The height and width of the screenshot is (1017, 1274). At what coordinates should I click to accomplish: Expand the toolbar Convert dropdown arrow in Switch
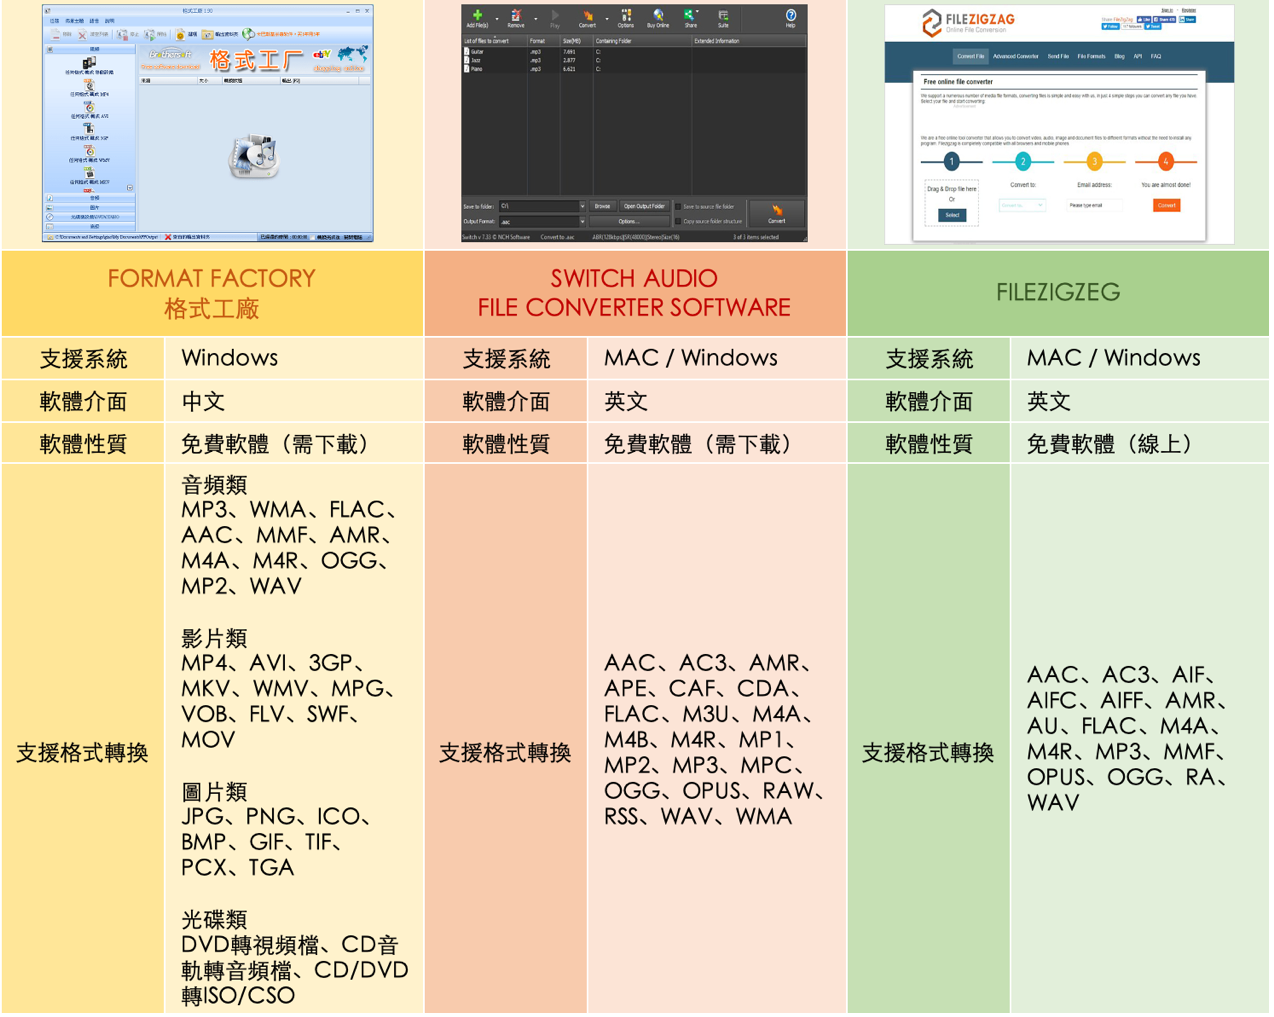(x=607, y=19)
